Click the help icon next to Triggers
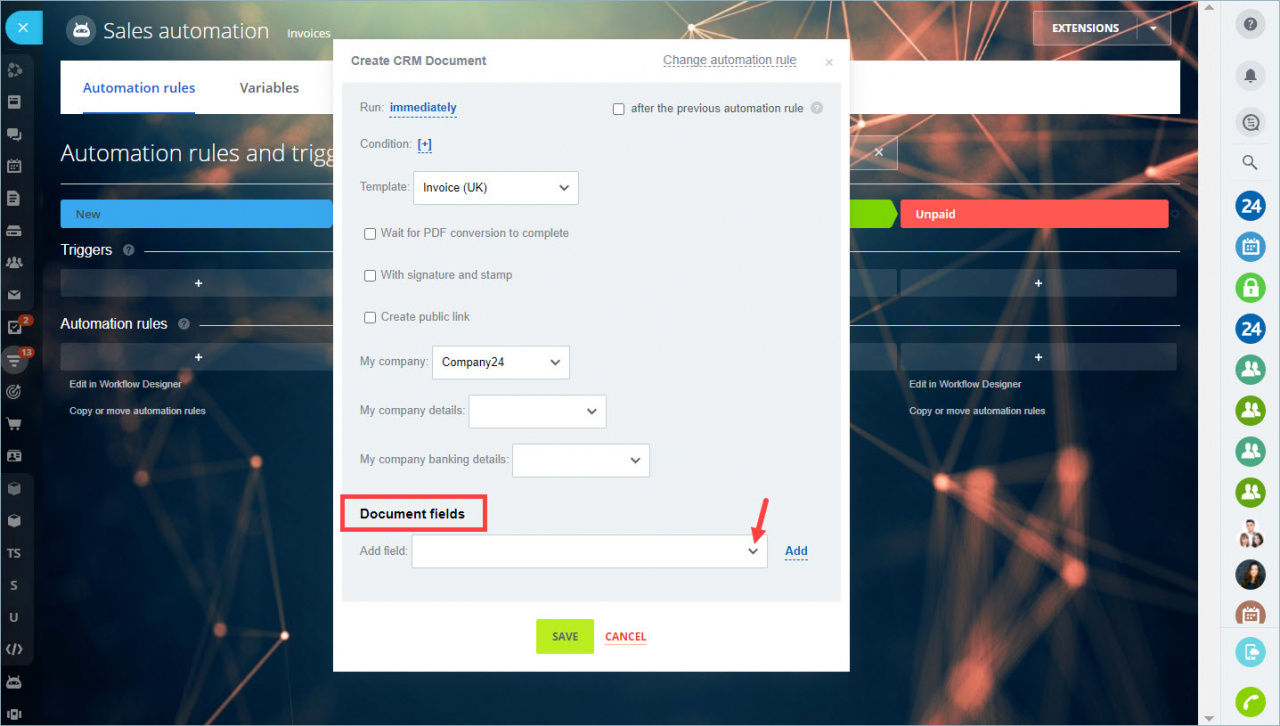The image size is (1280, 726). pyautogui.click(x=129, y=250)
